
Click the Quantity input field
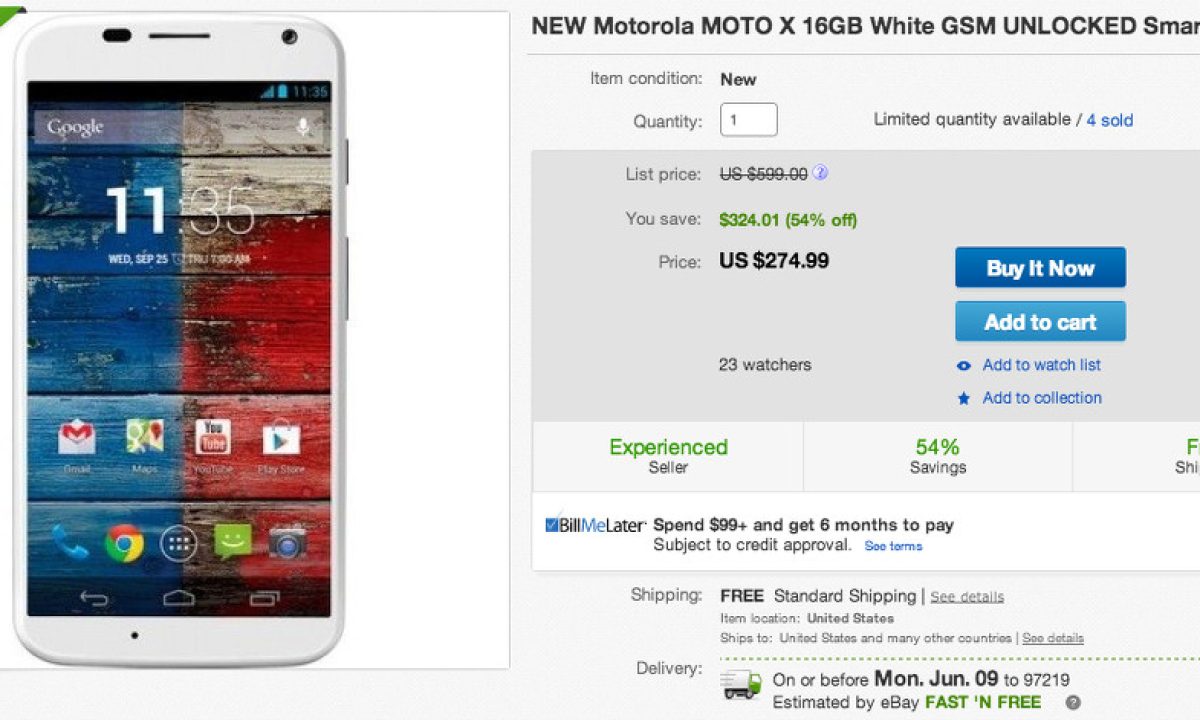(x=748, y=120)
